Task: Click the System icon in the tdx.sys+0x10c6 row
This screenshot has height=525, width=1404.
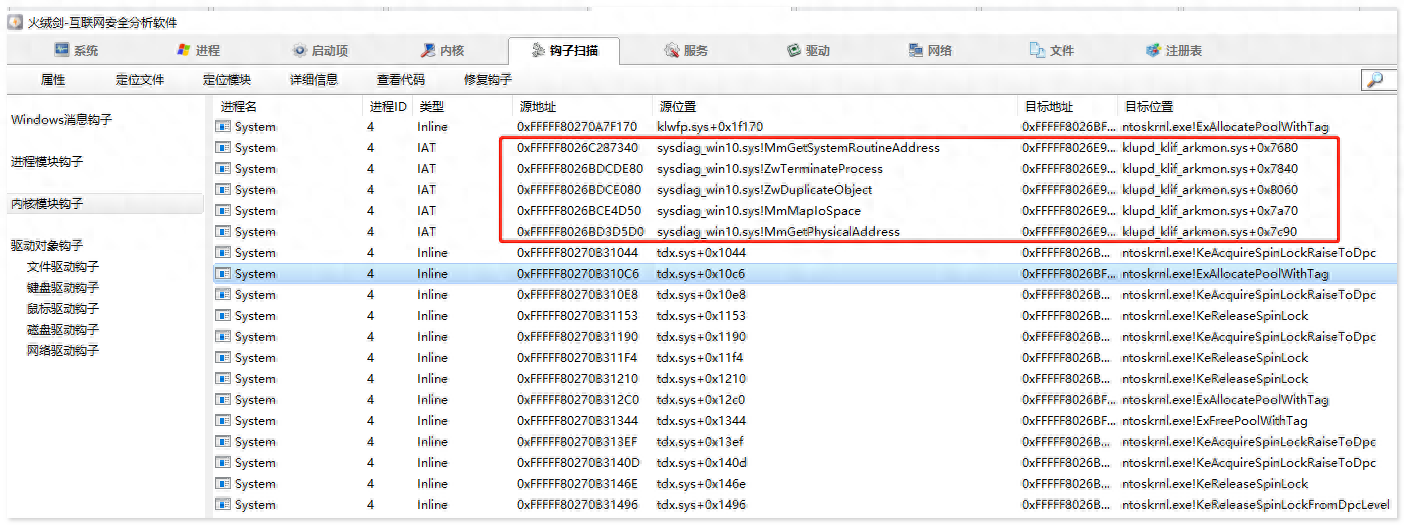Action: [x=223, y=274]
